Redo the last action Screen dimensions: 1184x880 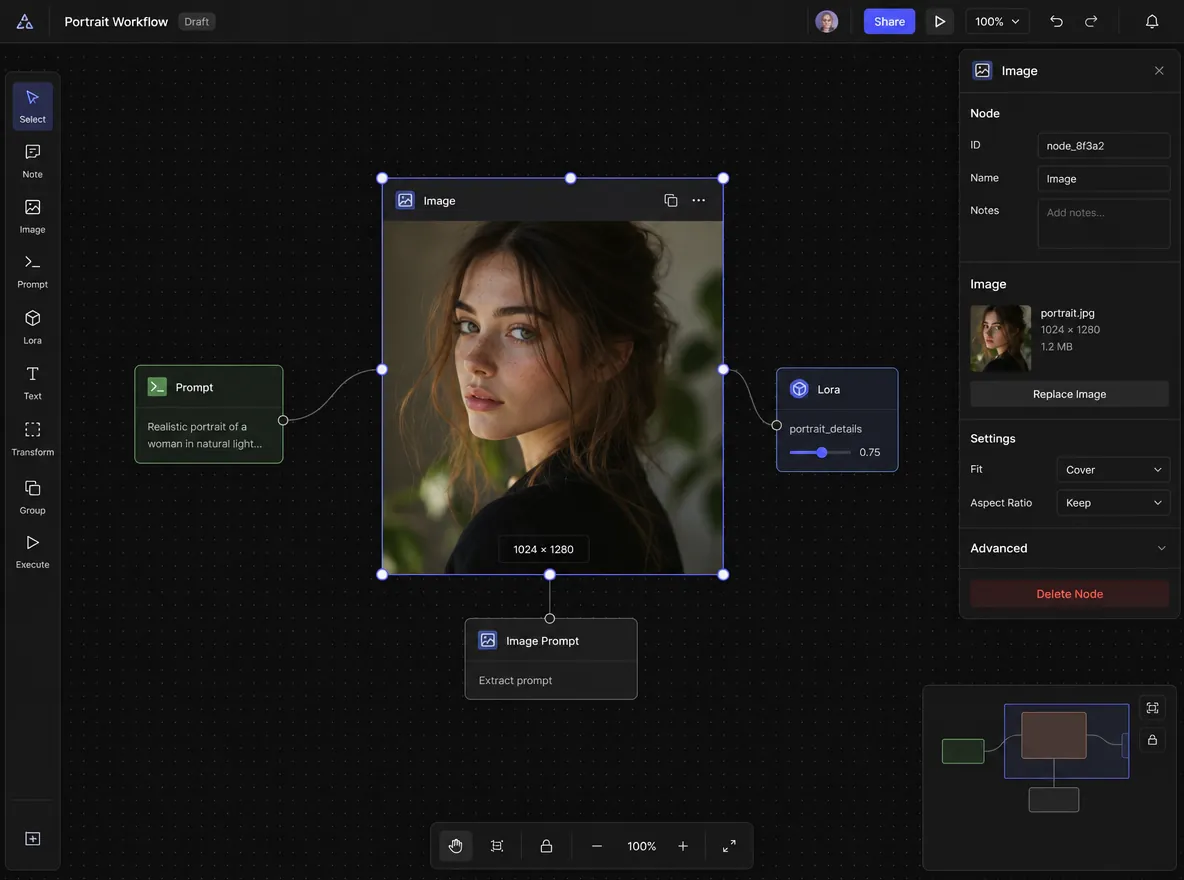coord(1091,21)
